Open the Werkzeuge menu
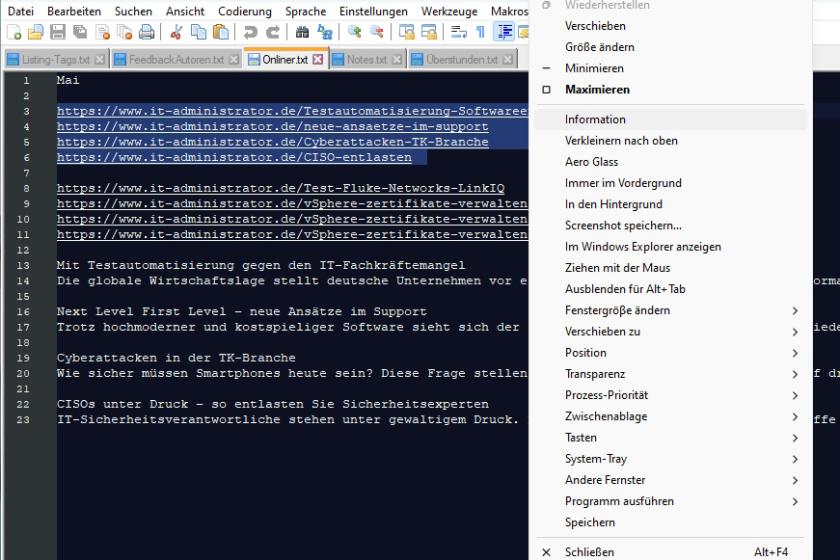The height and width of the screenshot is (560, 840). (x=449, y=11)
